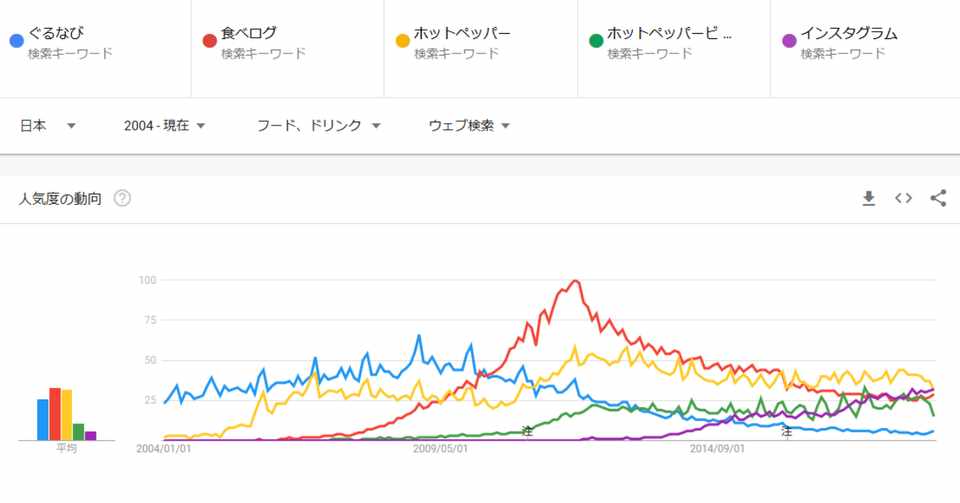Expand the ウェブ検索 search type dropdown

470,126
